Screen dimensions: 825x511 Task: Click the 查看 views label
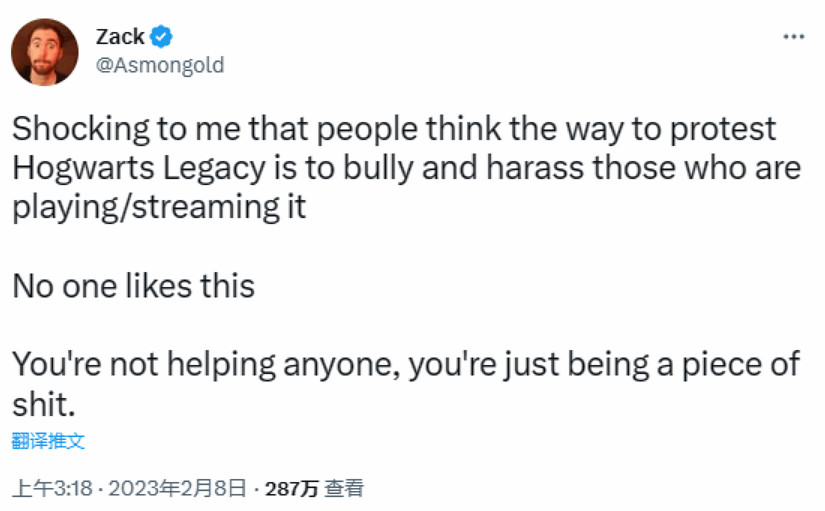tap(345, 488)
